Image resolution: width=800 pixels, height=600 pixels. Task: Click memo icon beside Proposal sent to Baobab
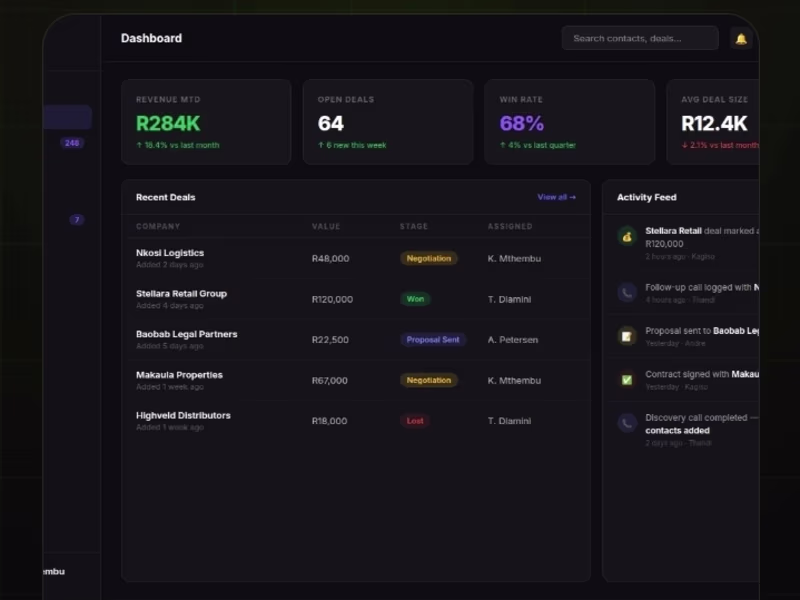(x=627, y=336)
